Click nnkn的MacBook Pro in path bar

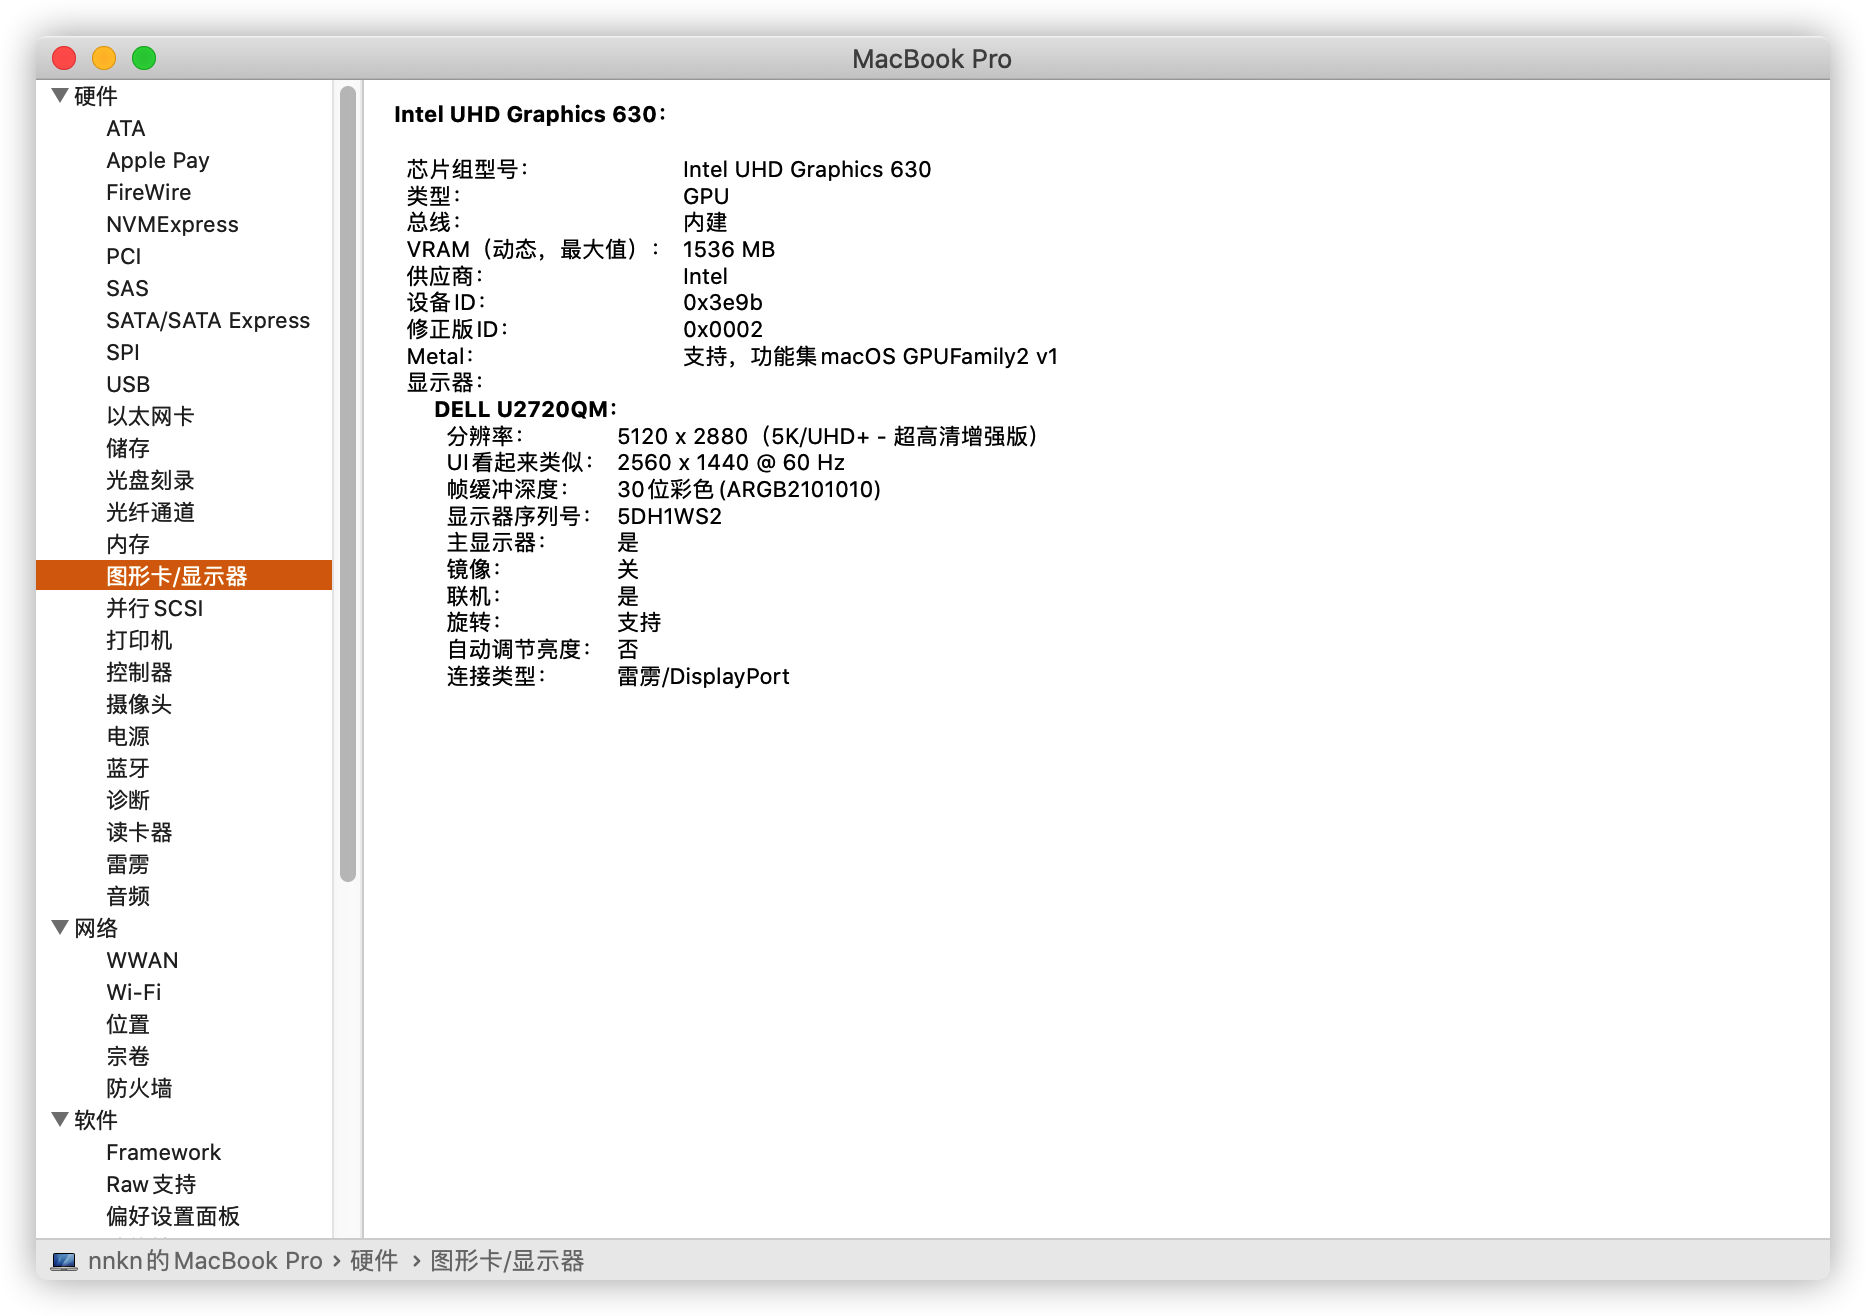pos(205,1261)
